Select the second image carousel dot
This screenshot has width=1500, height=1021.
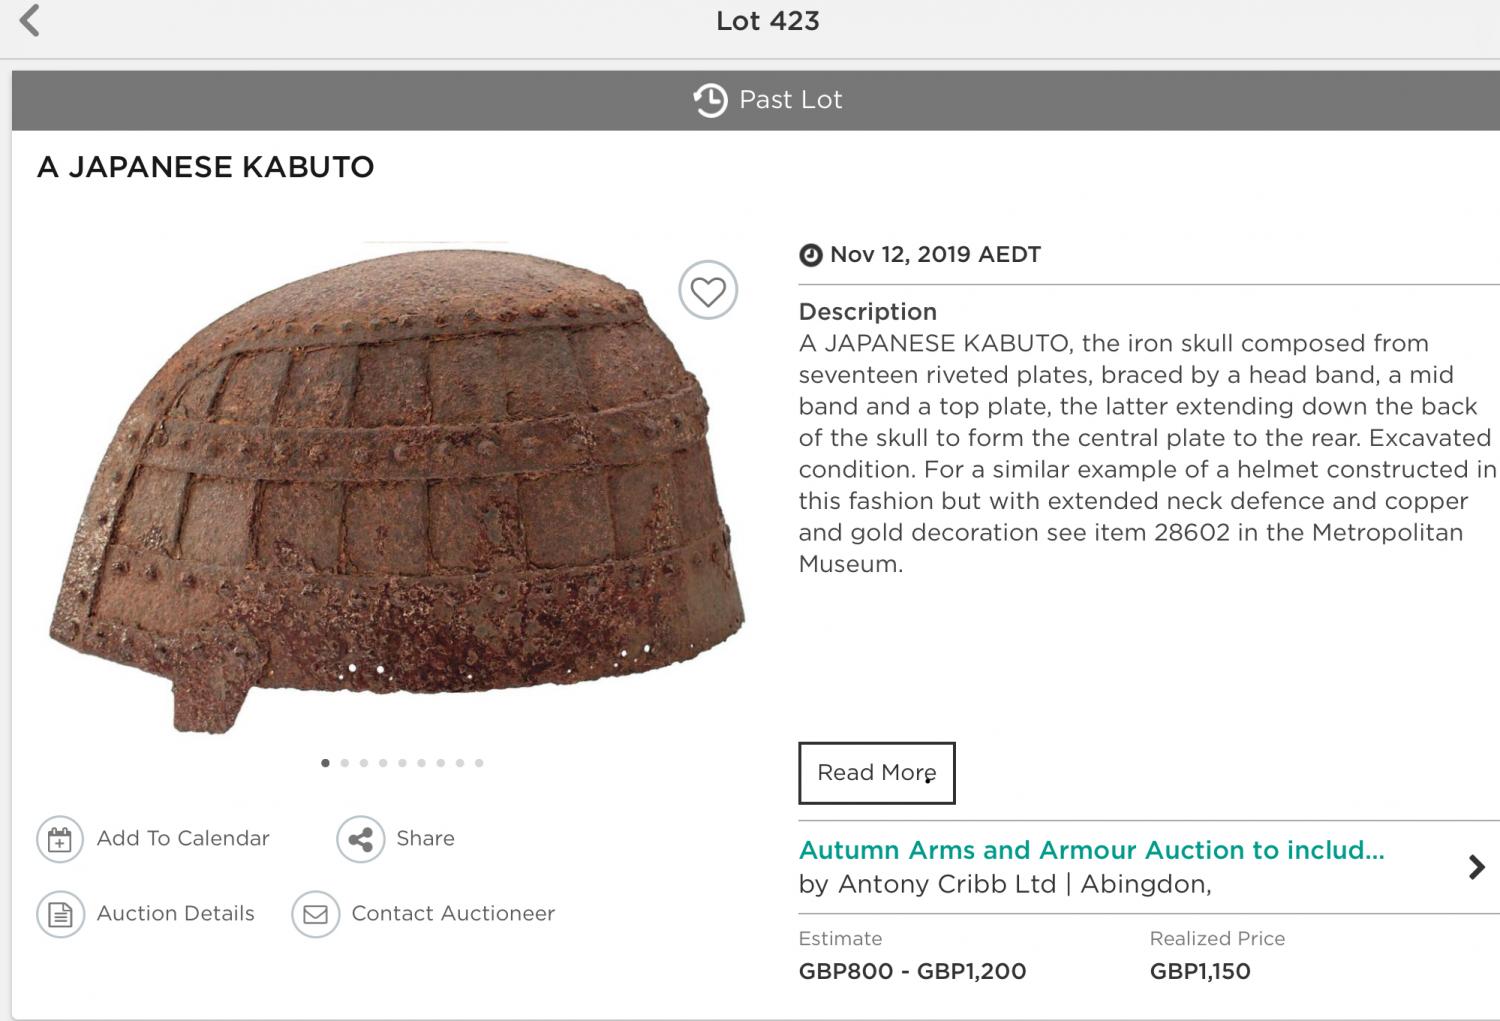click(345, 763)
